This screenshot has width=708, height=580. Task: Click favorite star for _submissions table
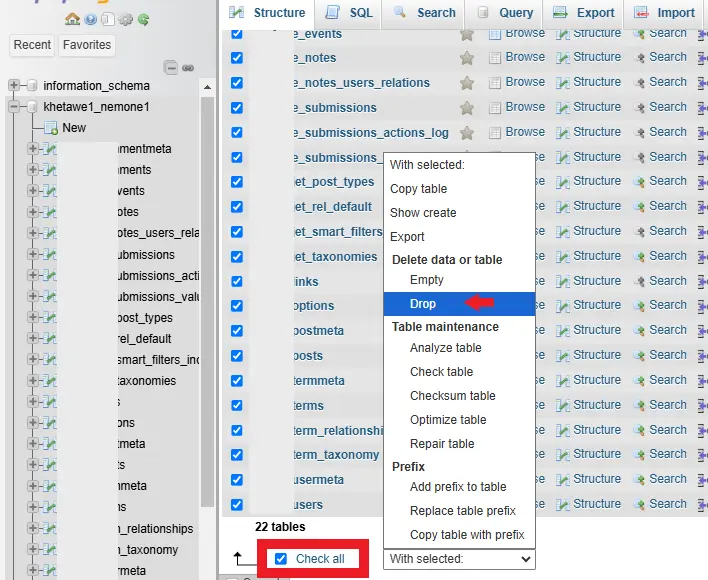(x=467, y=107)
